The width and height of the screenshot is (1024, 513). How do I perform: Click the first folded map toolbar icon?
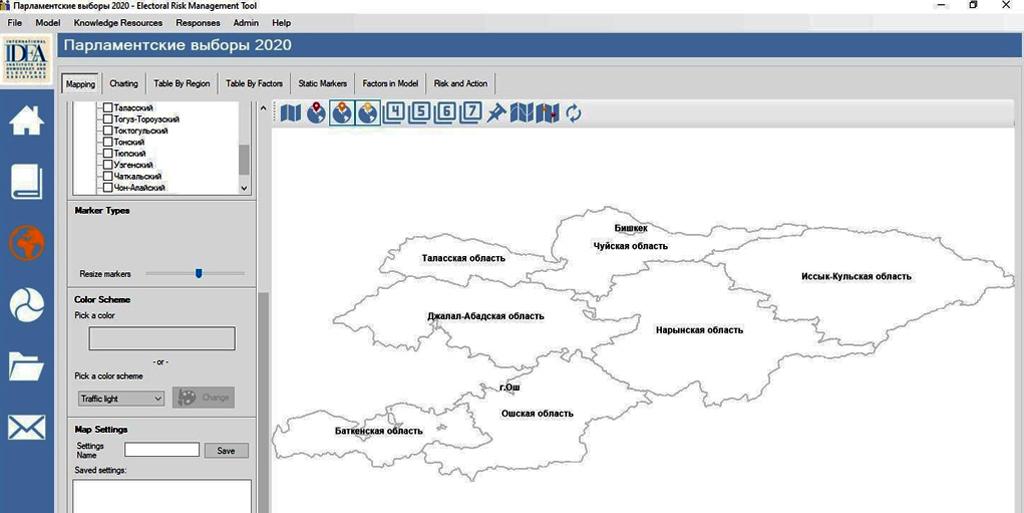[290, 114]
